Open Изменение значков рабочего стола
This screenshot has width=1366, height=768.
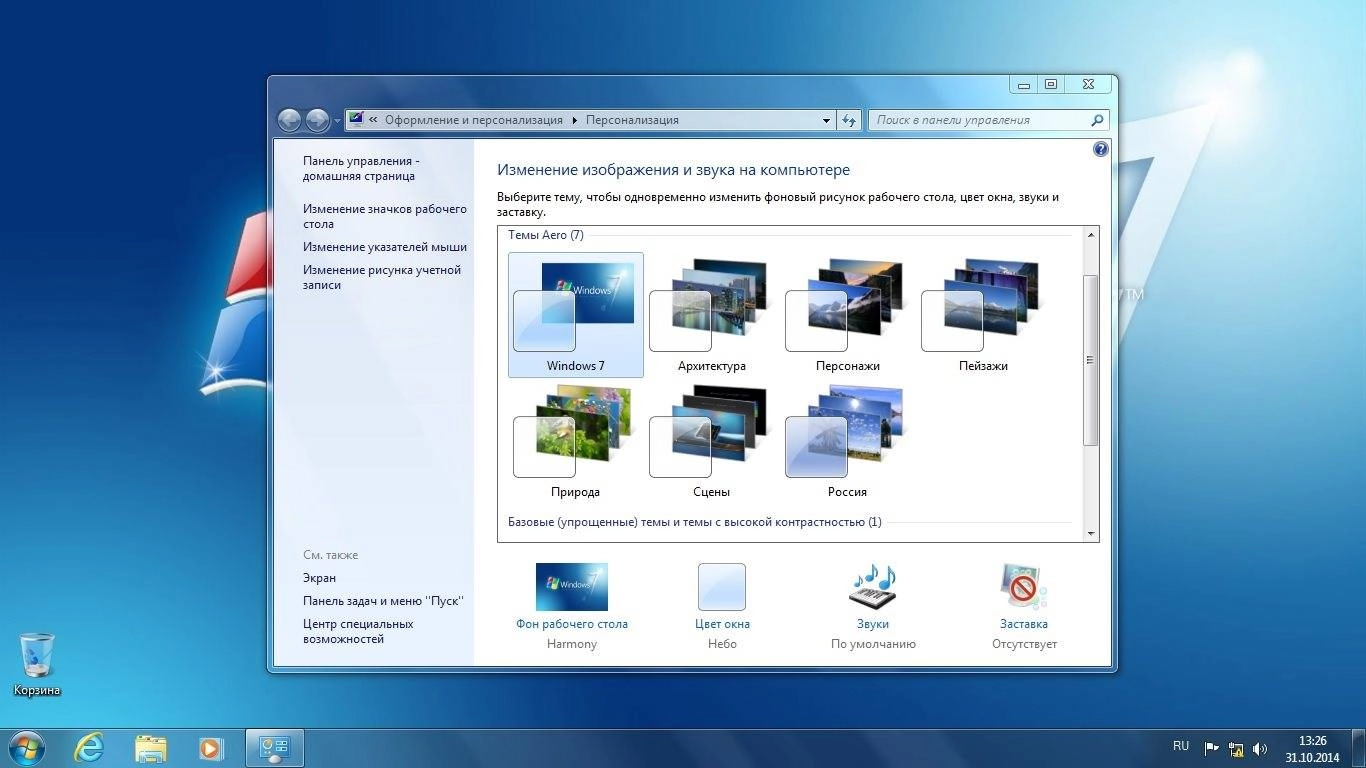pyautogui.click(x=385, y=216)
